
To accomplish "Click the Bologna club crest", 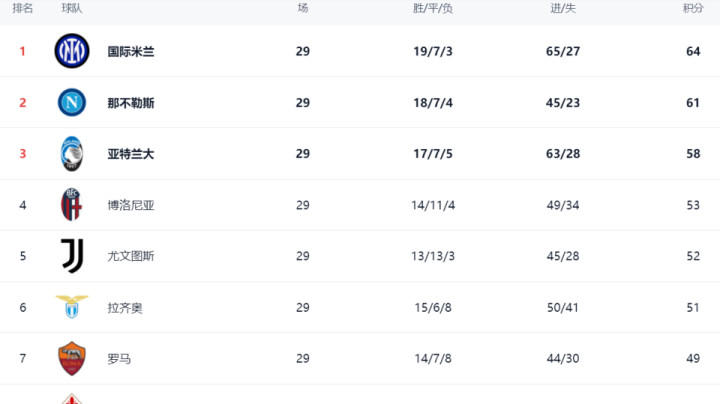I will point(72,205).
